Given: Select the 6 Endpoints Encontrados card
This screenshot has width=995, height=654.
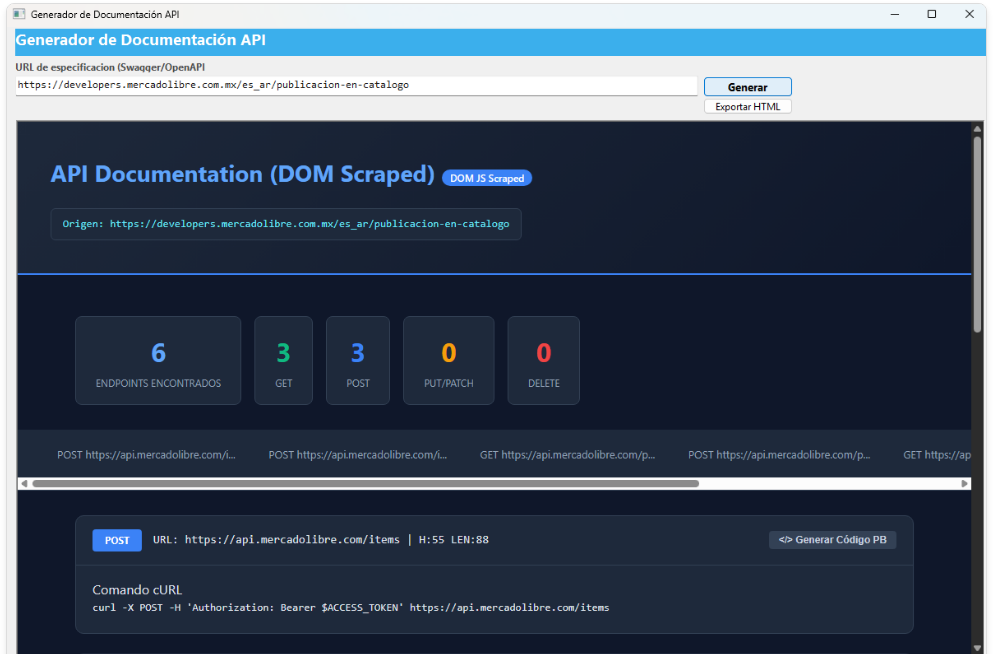Looking at the screenshot, I should coord(158,360).
